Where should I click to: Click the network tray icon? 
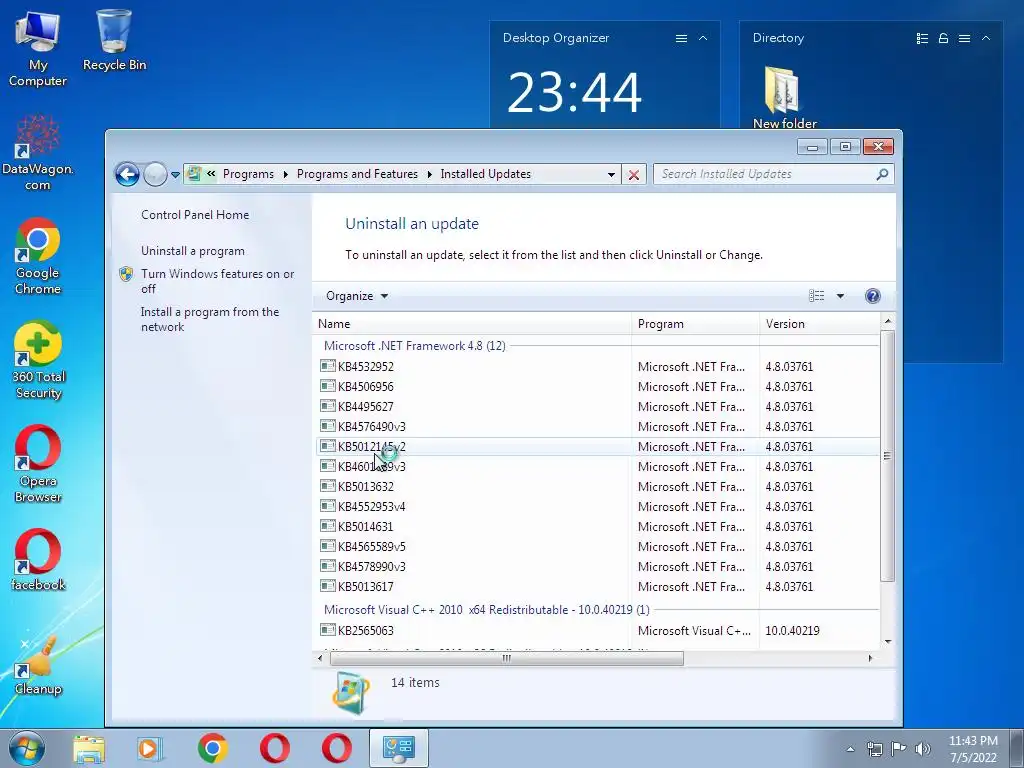874,748
